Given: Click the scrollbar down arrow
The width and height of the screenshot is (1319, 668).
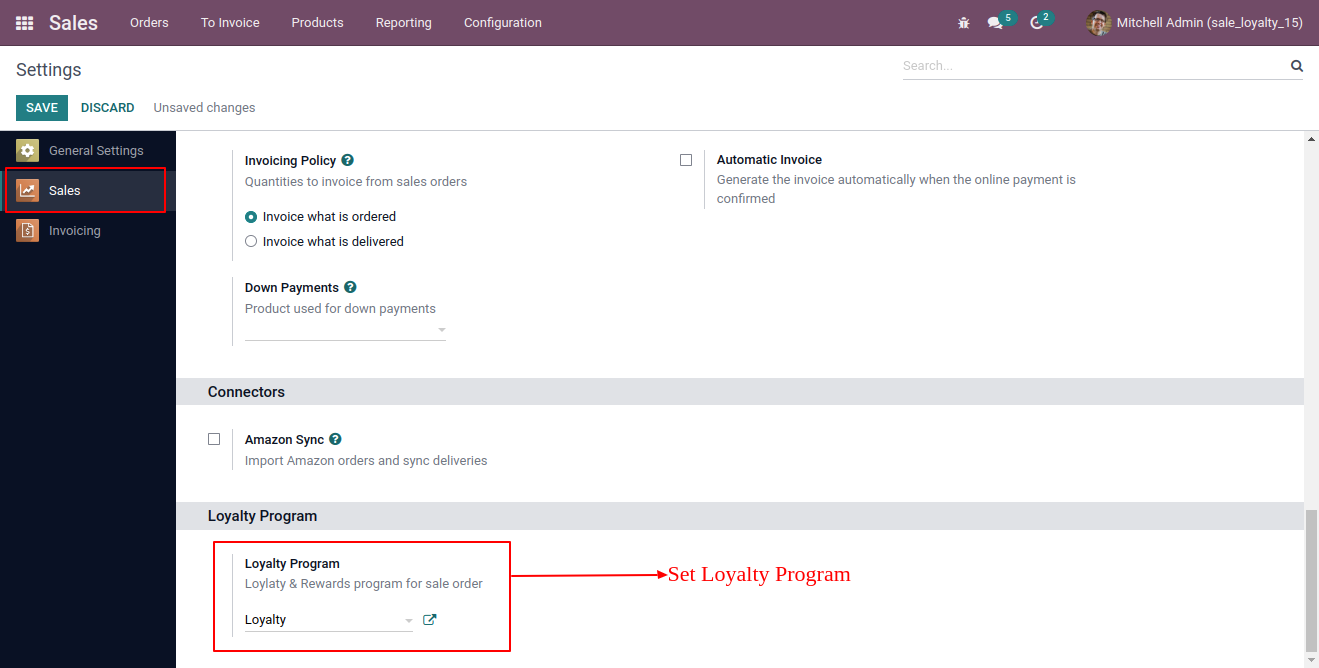Looking at the screenshot, I should coord(1312,660).
